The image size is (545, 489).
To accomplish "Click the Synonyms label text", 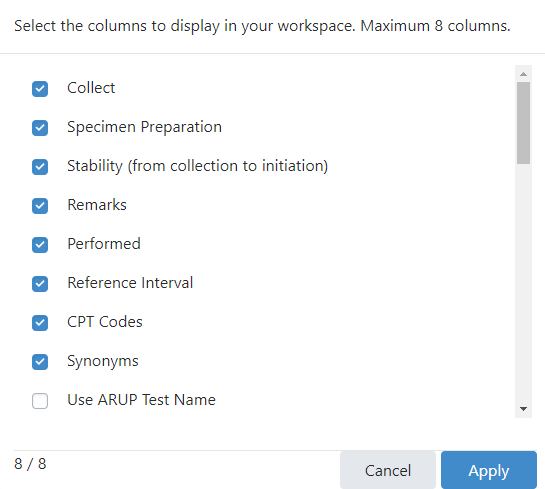I will pos(103,361).
